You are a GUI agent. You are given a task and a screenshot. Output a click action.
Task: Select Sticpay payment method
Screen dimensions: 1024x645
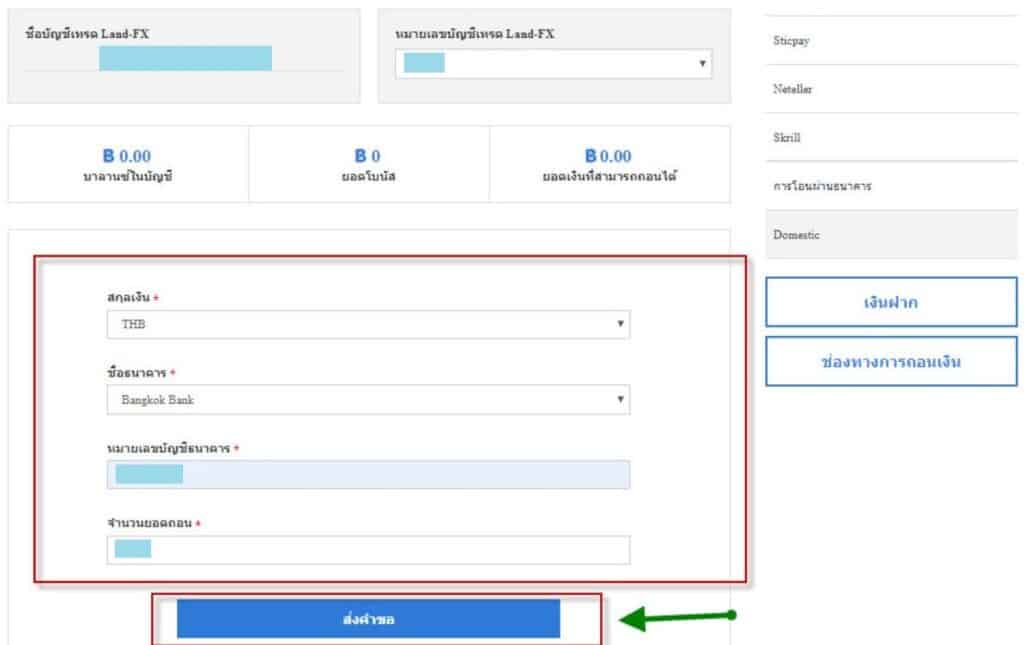pos(891,40)
